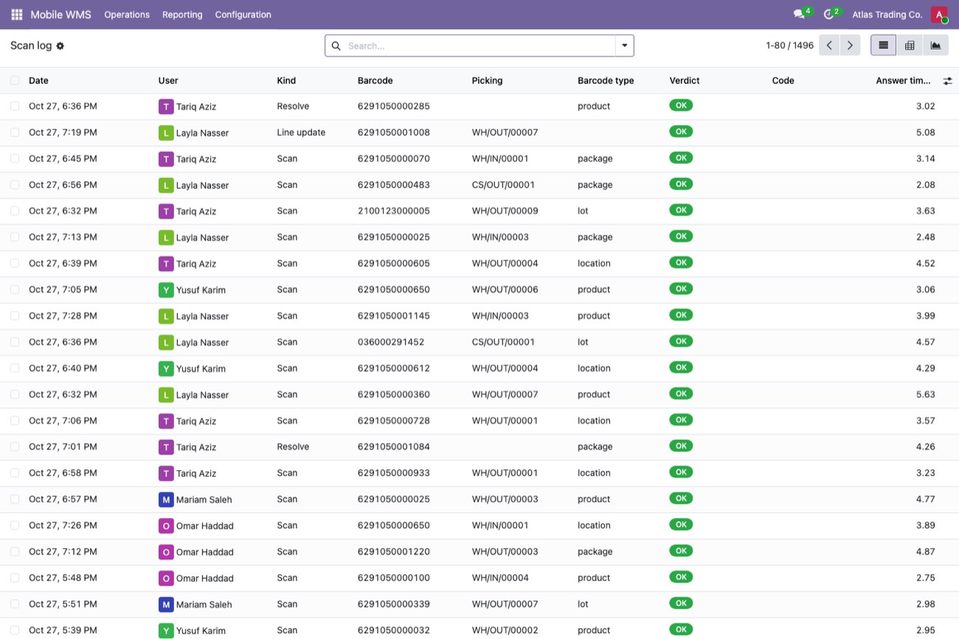
Task: Open picking CS/OUT/00001 on 6:56 PM row
Action: click(x=503, y=185)
